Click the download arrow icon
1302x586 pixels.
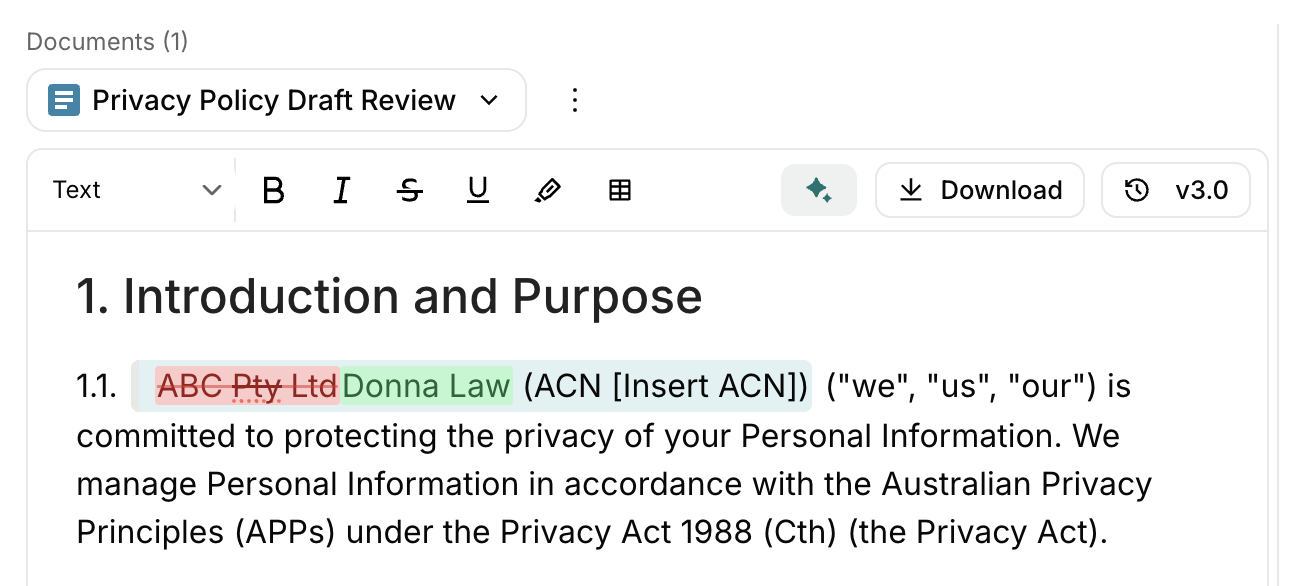pos(911,190)
